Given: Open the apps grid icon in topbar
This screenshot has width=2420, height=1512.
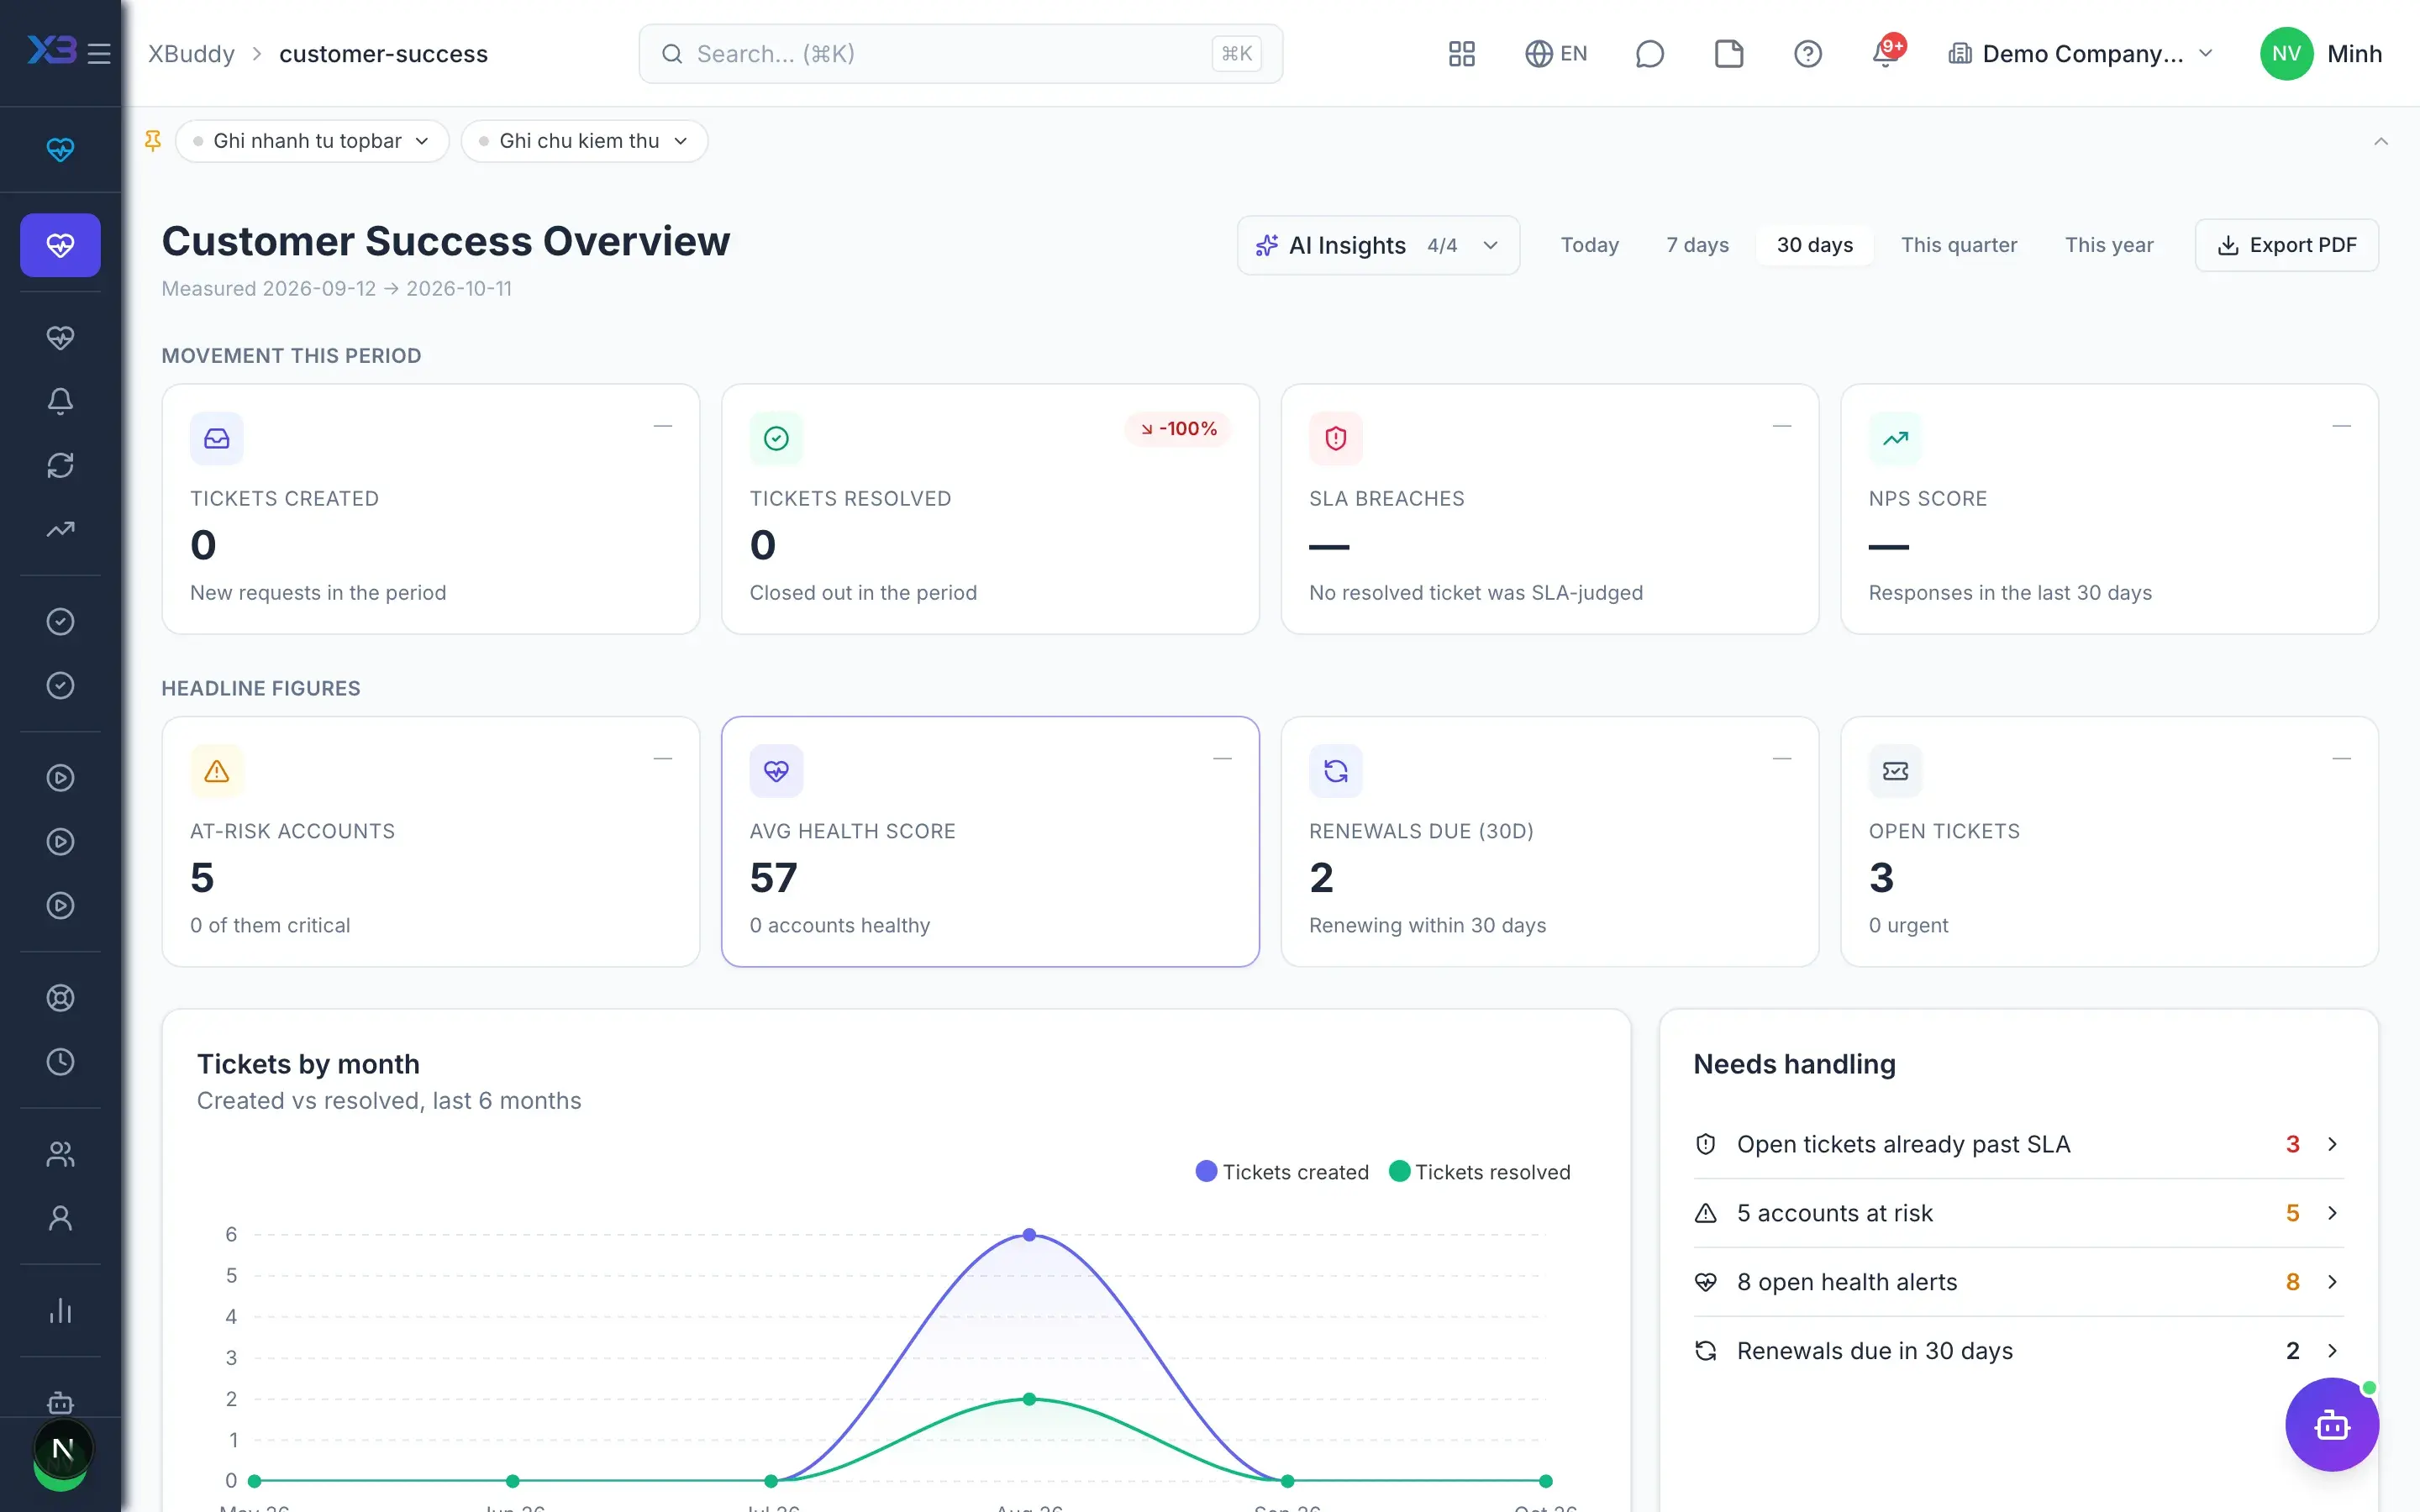Looking at the screenshot, I should [x=1461, y=54].
